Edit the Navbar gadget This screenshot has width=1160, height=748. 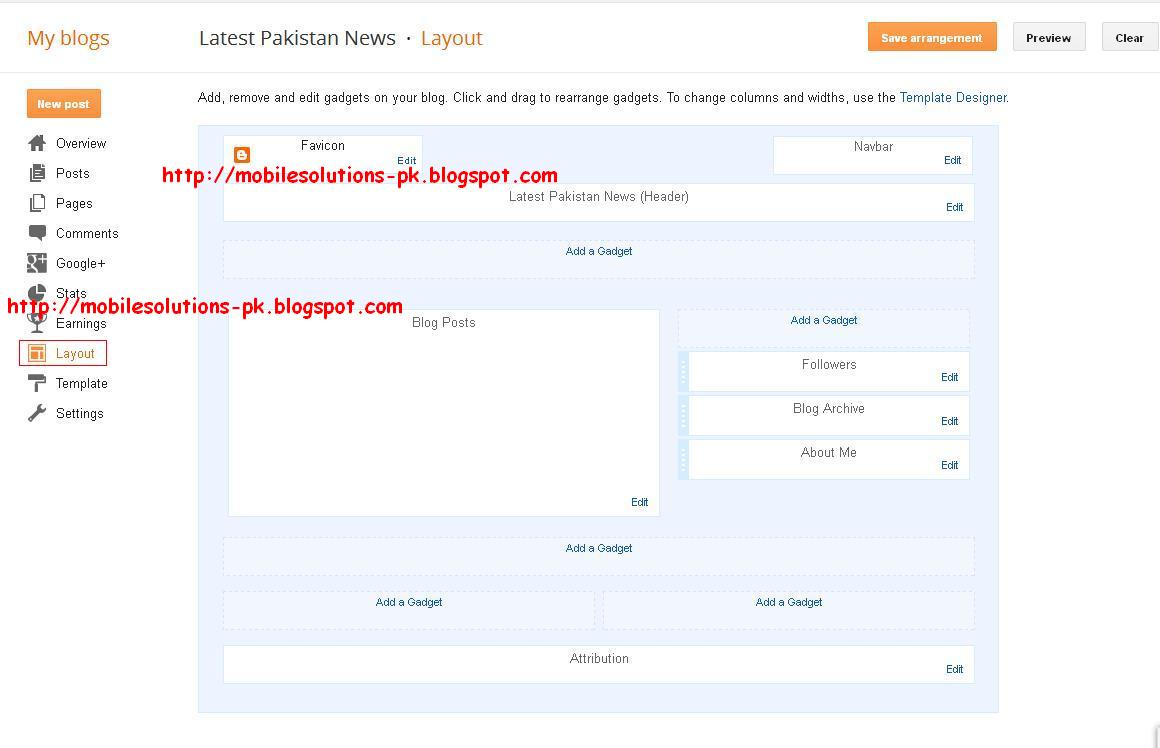coord(952,158)
